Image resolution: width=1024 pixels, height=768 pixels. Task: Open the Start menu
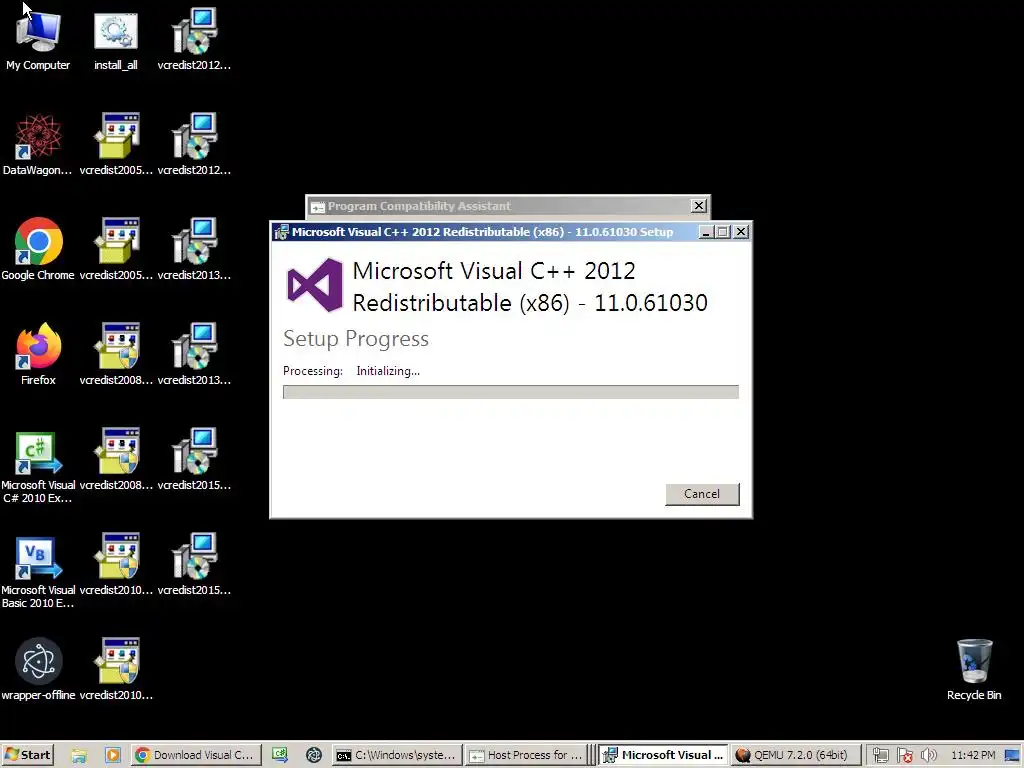(27, 755)
